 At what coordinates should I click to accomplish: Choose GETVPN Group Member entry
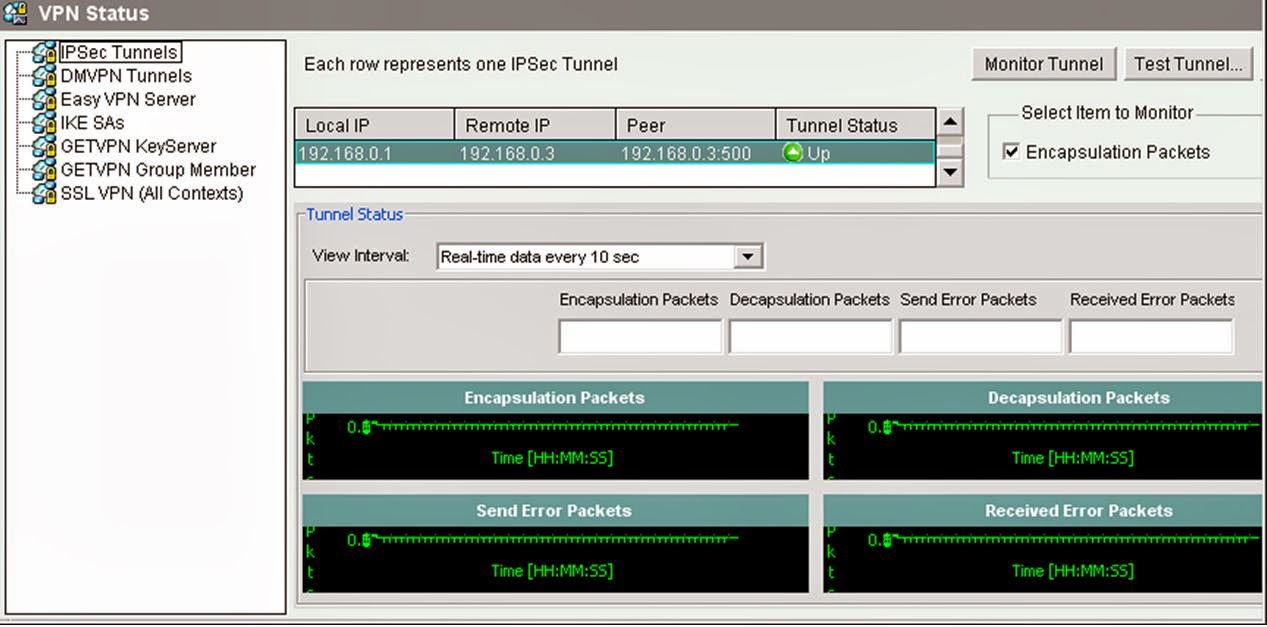pos(158,170)
